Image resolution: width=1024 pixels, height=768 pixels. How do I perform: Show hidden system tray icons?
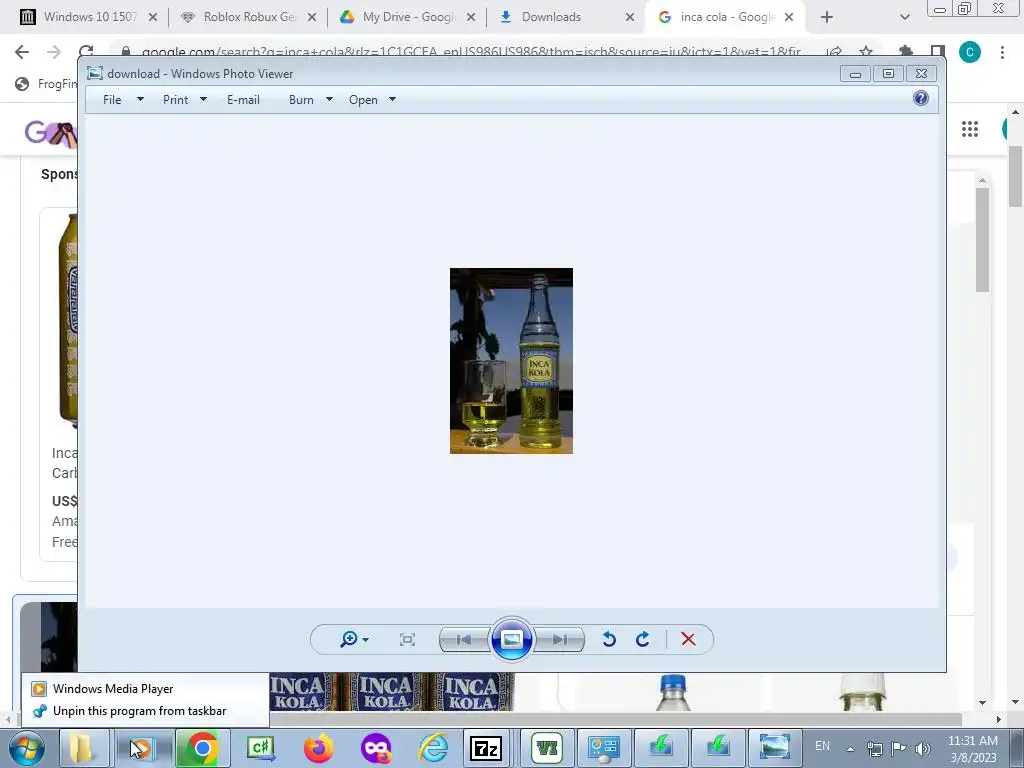point(850,749)
